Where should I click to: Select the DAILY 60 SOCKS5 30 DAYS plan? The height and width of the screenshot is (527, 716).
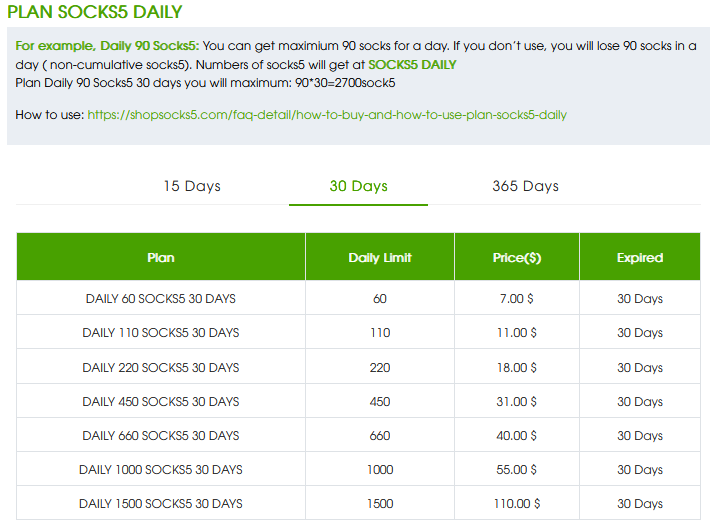click(x=161, y=299)
